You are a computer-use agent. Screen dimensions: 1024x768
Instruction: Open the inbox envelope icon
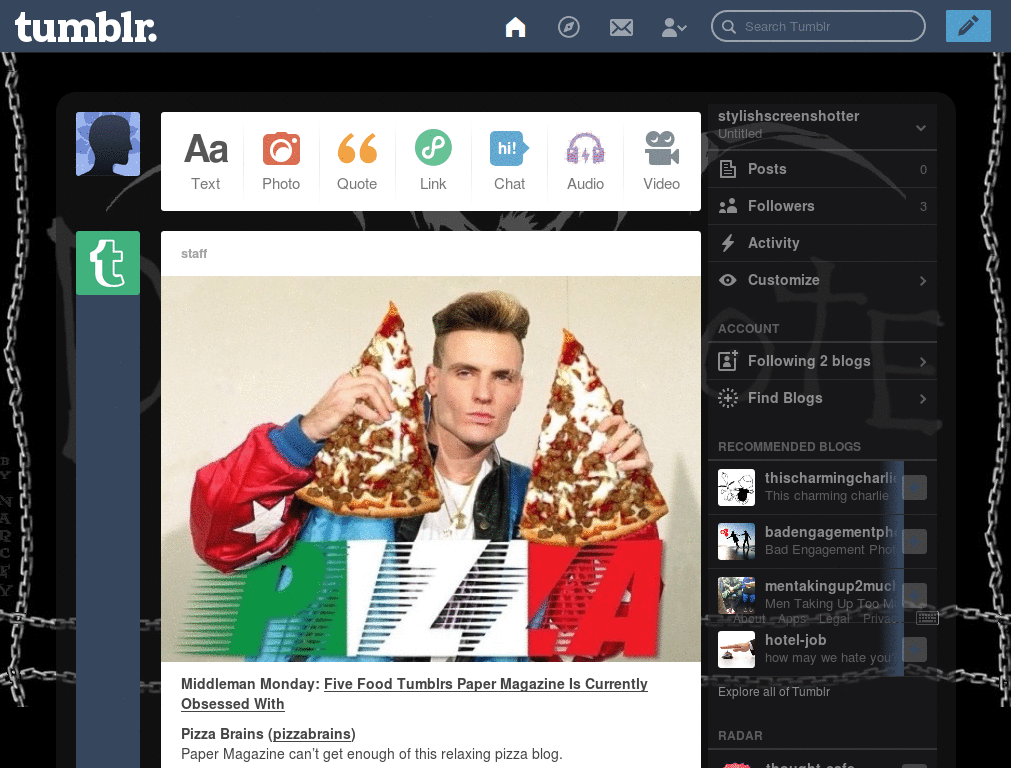pos(621,27)
